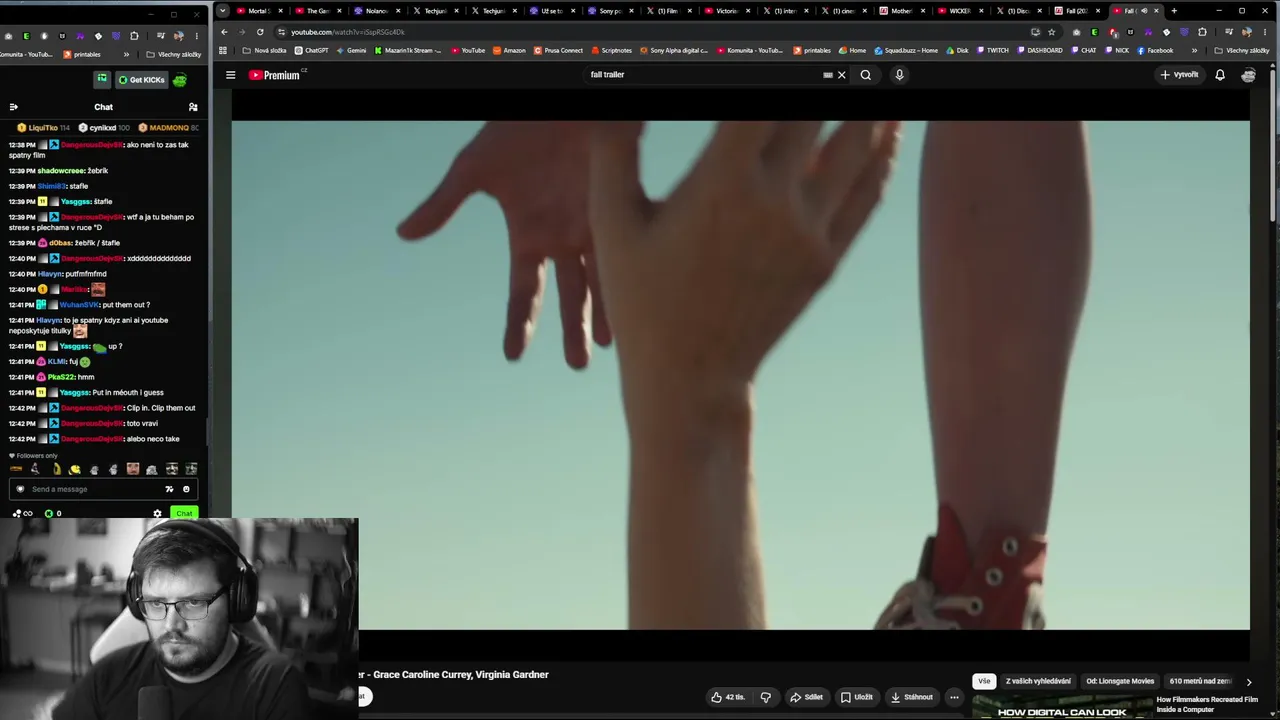
Task: Click the Fall trailer video player
Action: click(740, 375)
